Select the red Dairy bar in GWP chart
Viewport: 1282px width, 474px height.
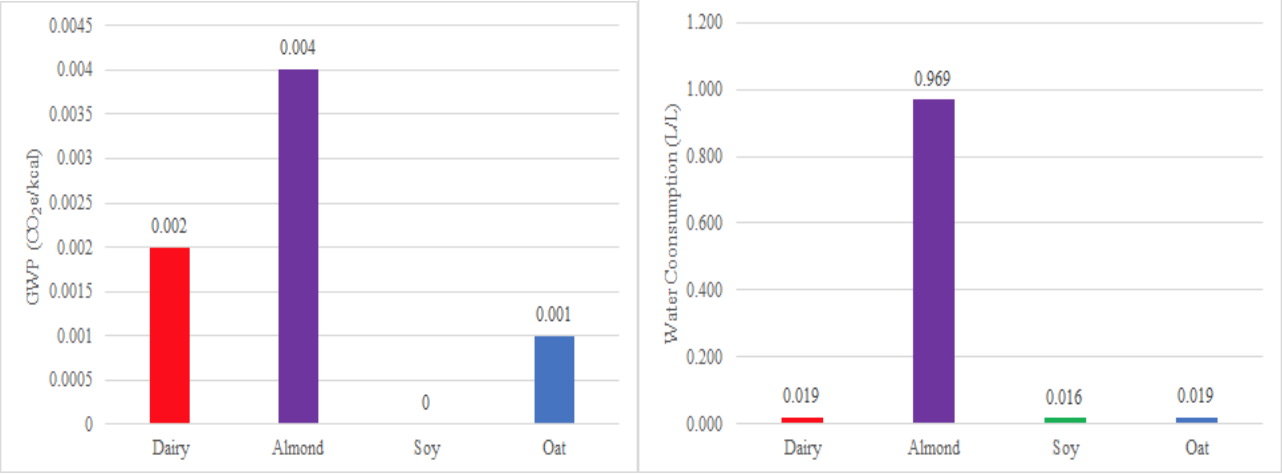(170, 336)
